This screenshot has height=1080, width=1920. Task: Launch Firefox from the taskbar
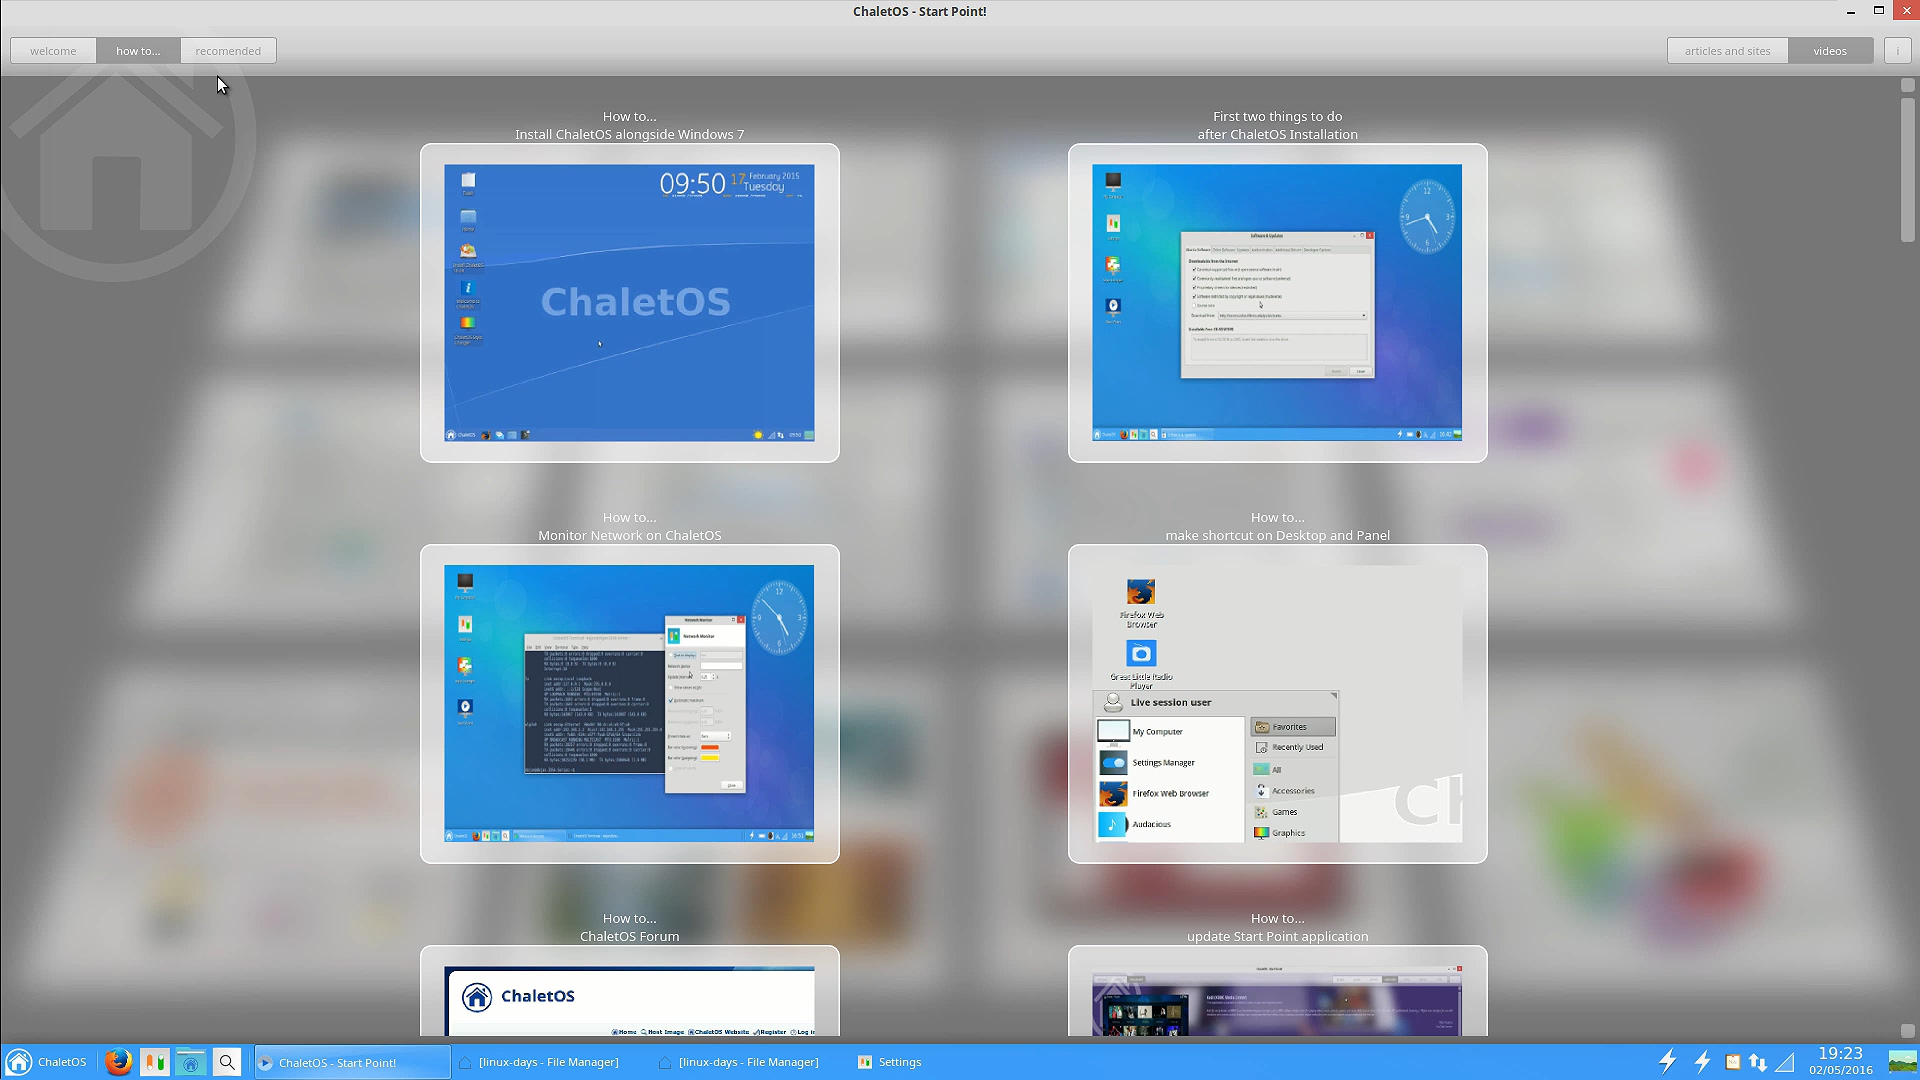pos(118,1062)
